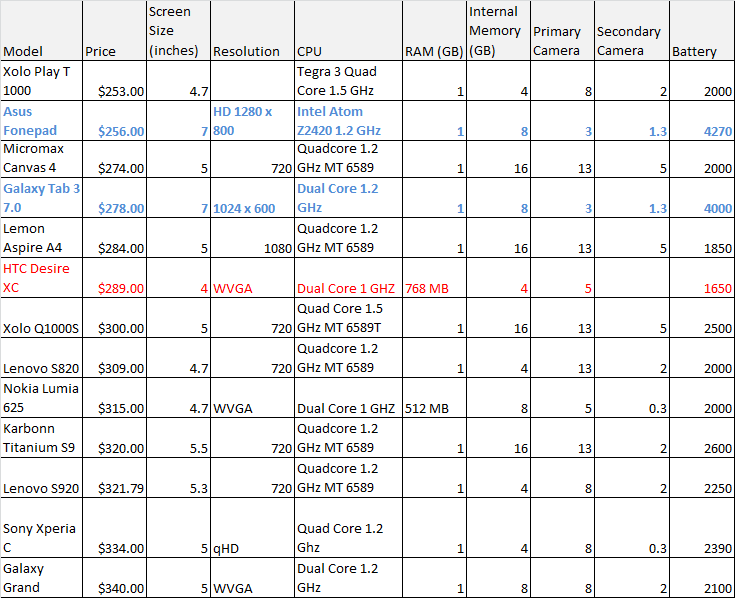Select Tegra 3 Quad Core 1.5 GHz cell
Image resolution: width=735 pixels, height=598 pixels.
[x=348, y=81]
